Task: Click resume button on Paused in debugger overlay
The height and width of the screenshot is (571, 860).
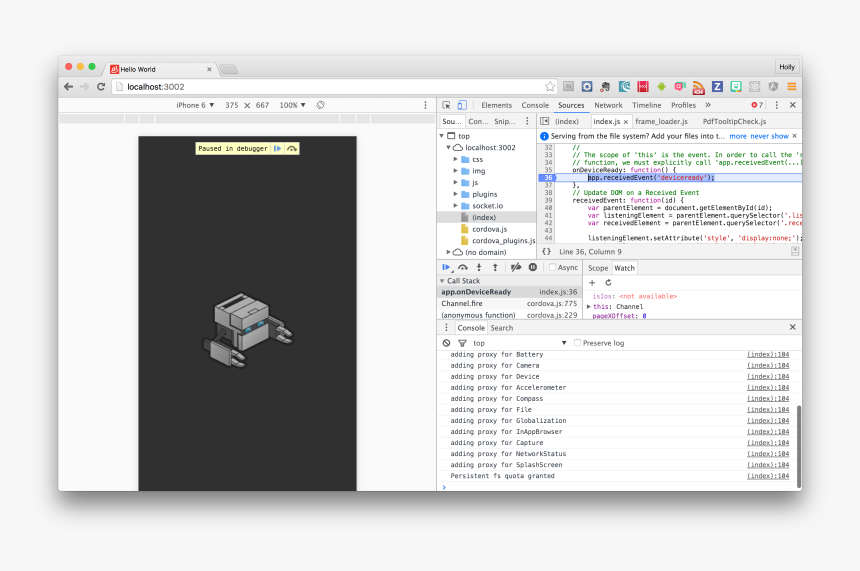Action: (x=278, y=149)
